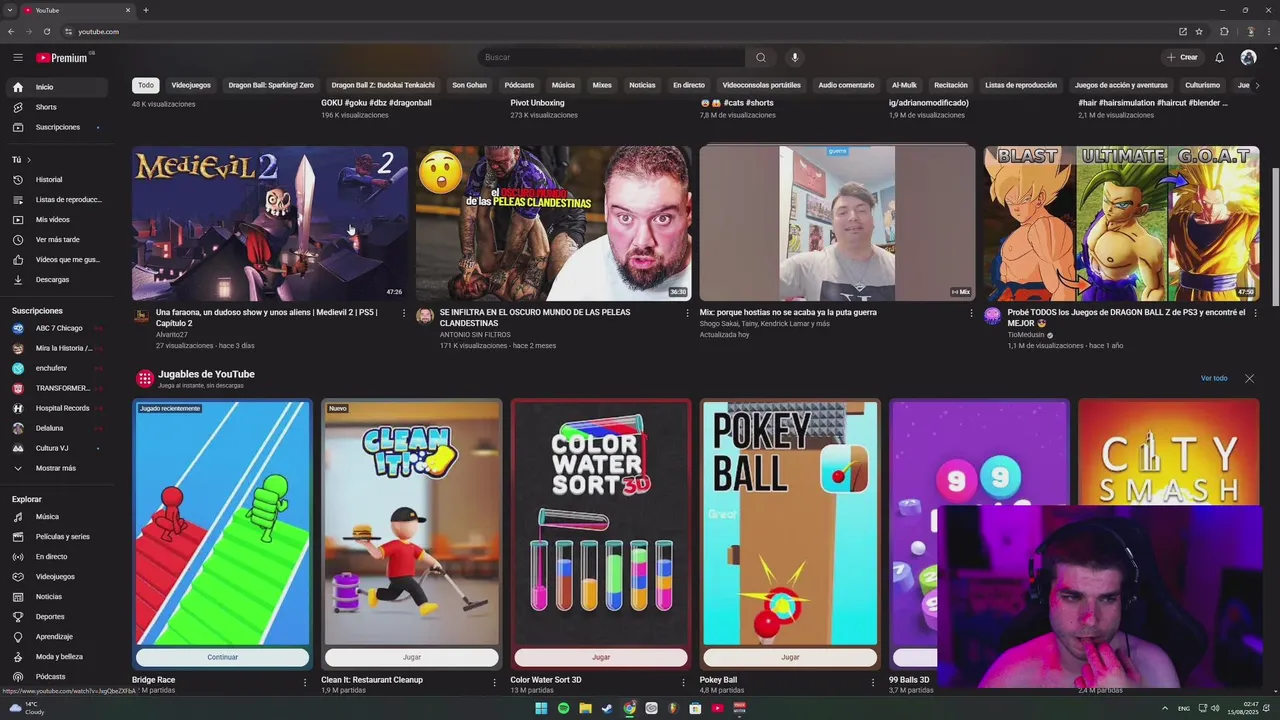Image resolution: width=1280 pixels, height=720 pixels.
Task: Open Descargas in the sidebar
Action: (58, 280)
